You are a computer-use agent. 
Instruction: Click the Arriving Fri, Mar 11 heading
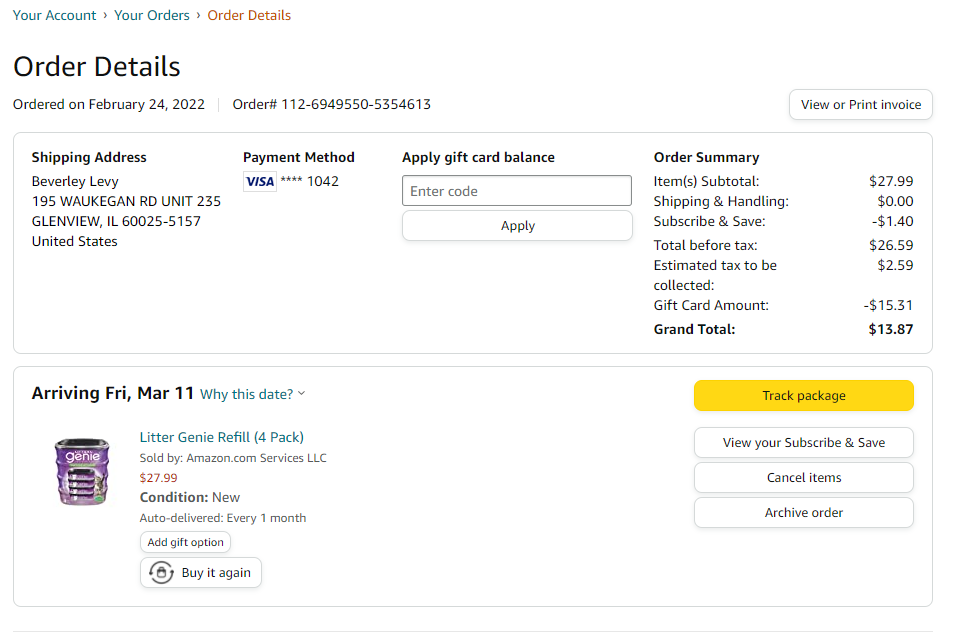click(113, 393)
